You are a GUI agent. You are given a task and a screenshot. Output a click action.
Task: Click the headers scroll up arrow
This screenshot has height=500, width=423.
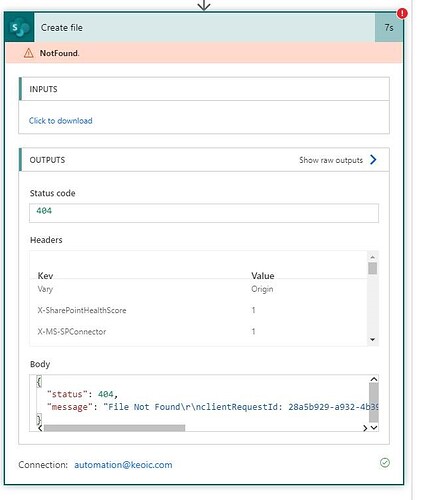coord(373,257)
